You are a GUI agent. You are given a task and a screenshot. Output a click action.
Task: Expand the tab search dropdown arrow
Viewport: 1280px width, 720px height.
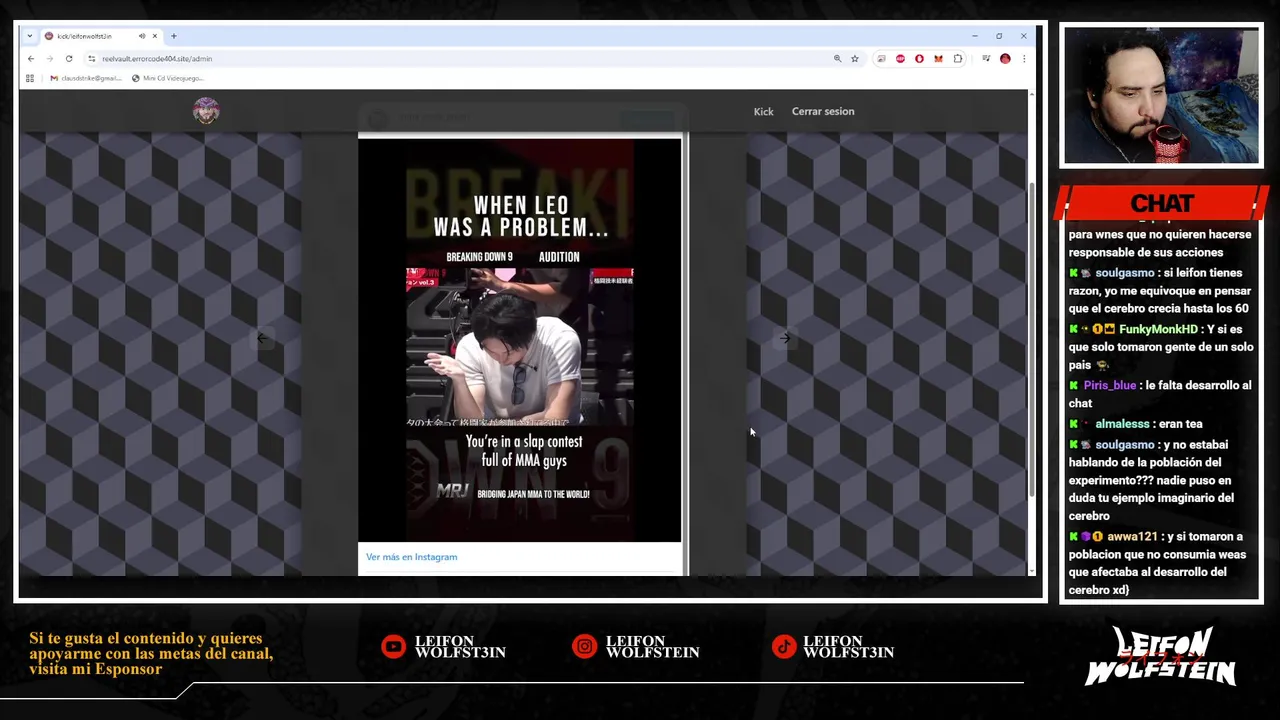point(30,36)
